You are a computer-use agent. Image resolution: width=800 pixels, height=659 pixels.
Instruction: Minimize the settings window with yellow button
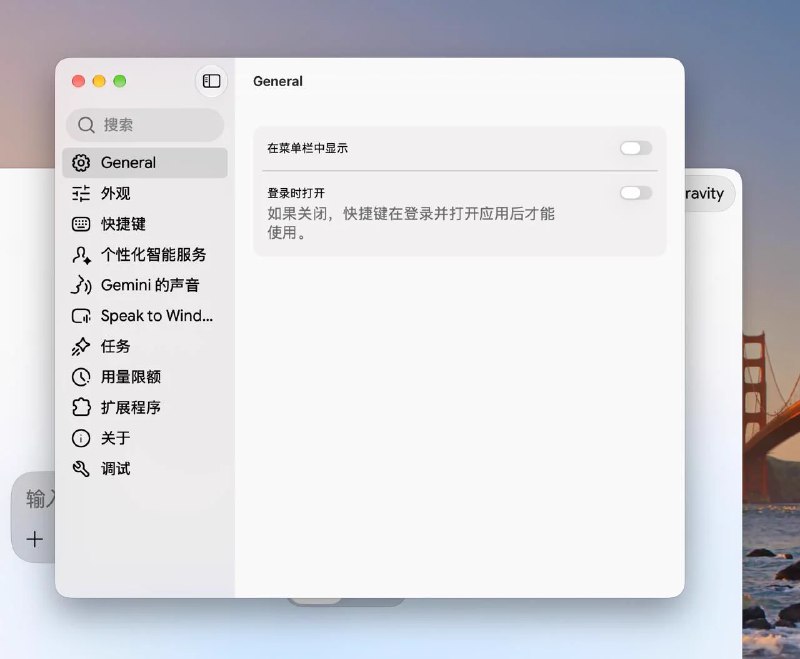(x=99, y=81)
